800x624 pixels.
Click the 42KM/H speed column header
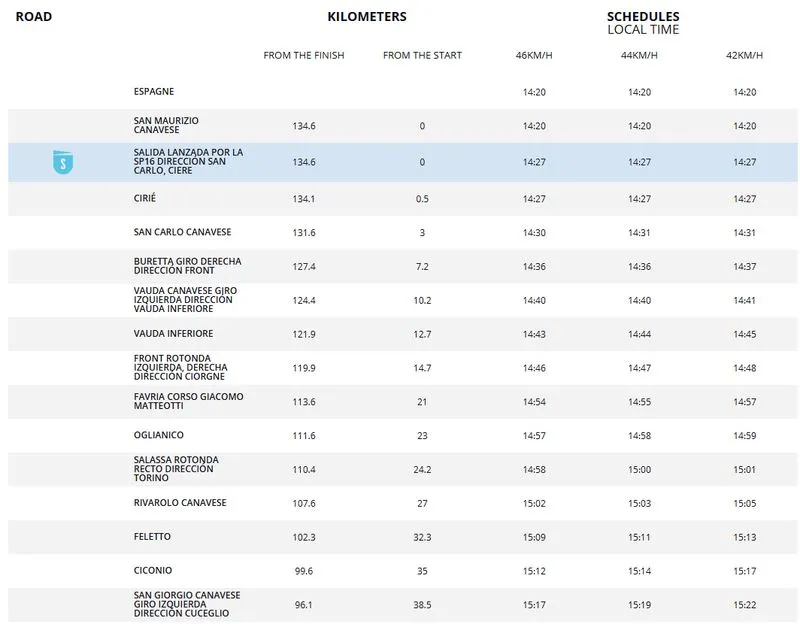point(744,56)
